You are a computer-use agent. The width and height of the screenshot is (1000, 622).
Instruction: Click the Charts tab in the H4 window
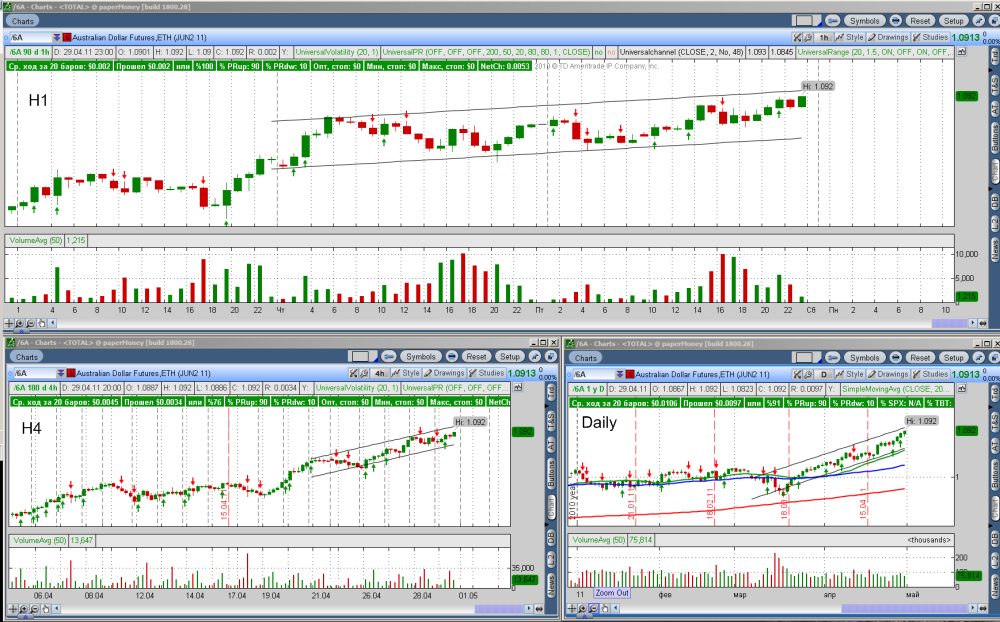(27, 357)
